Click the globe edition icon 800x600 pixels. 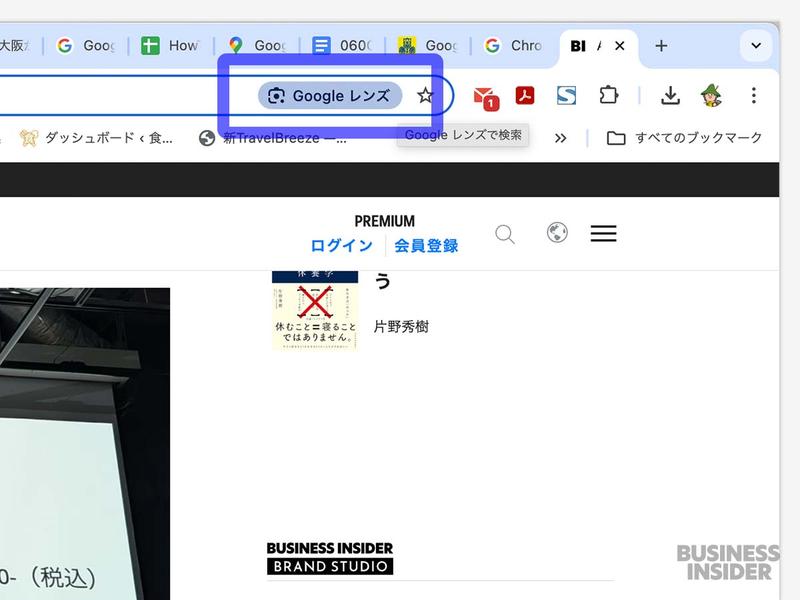click(557, 233)
